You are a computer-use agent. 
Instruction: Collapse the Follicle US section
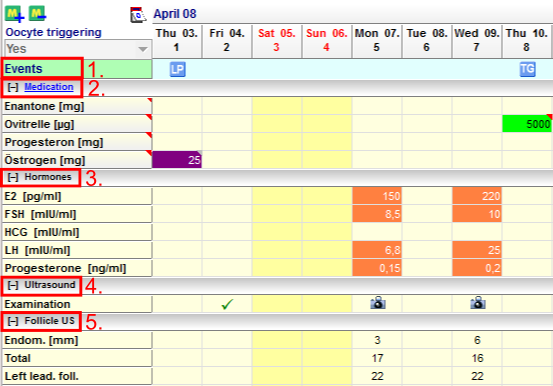(x=13, y=321)
